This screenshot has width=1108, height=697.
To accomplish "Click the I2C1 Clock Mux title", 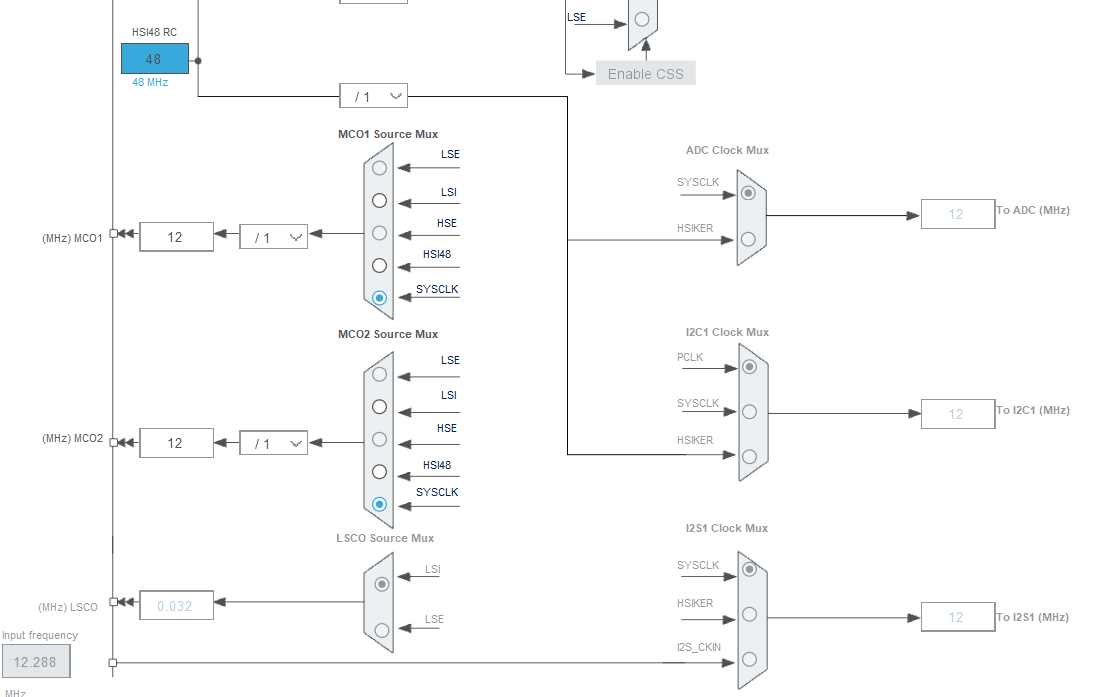I will pyautogui.click(x=727, y=332).
